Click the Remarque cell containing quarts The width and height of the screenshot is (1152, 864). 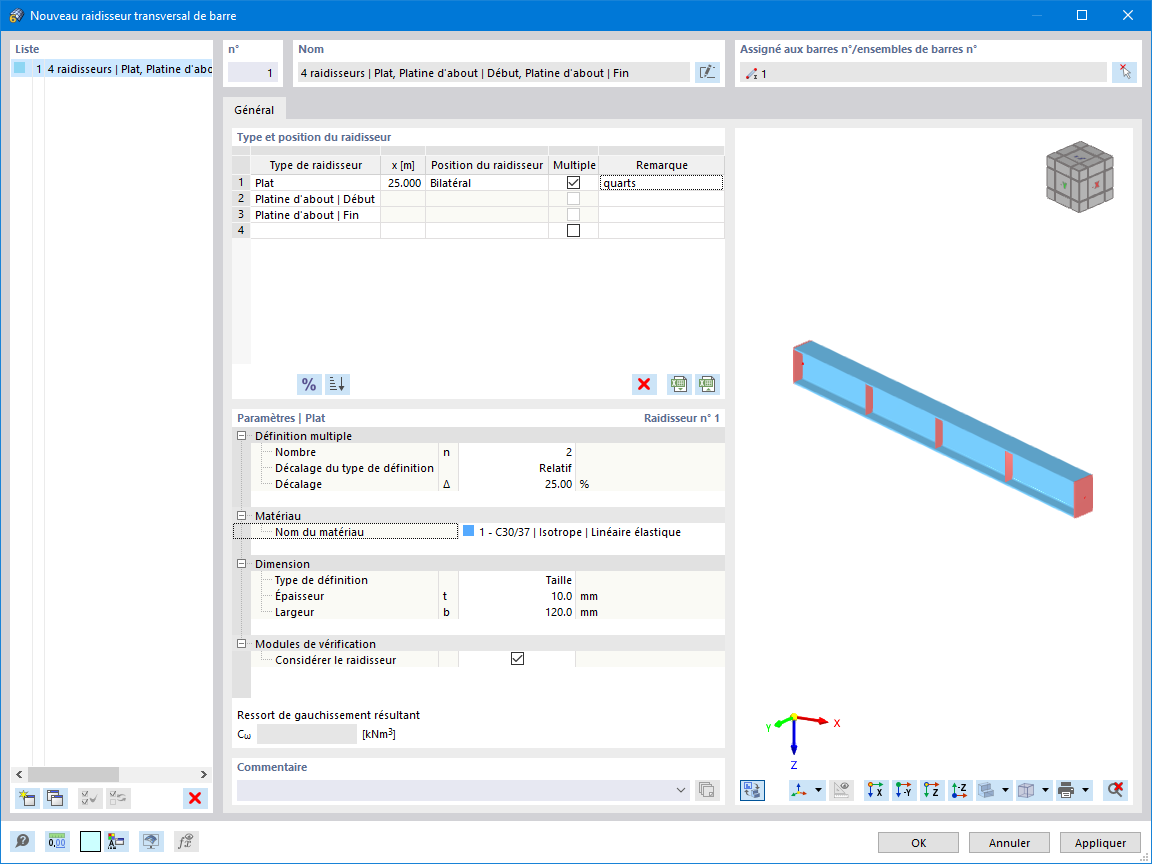[x=661, y=183]
